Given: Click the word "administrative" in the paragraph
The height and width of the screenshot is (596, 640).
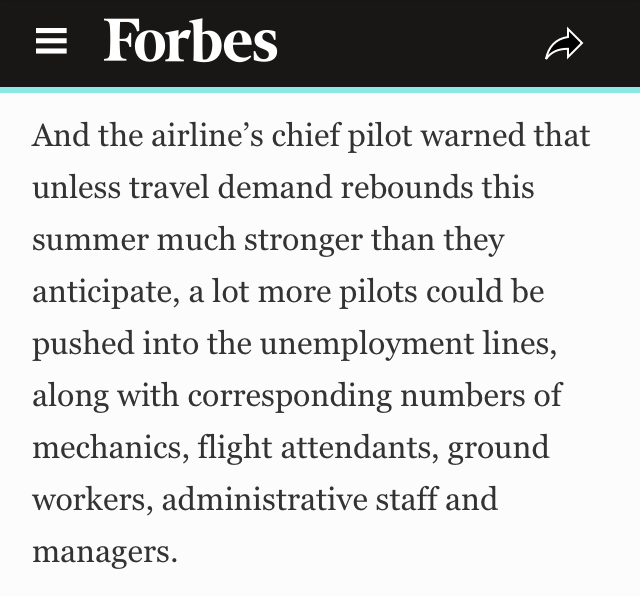Looking at the screenshot, I should [264, 499].
